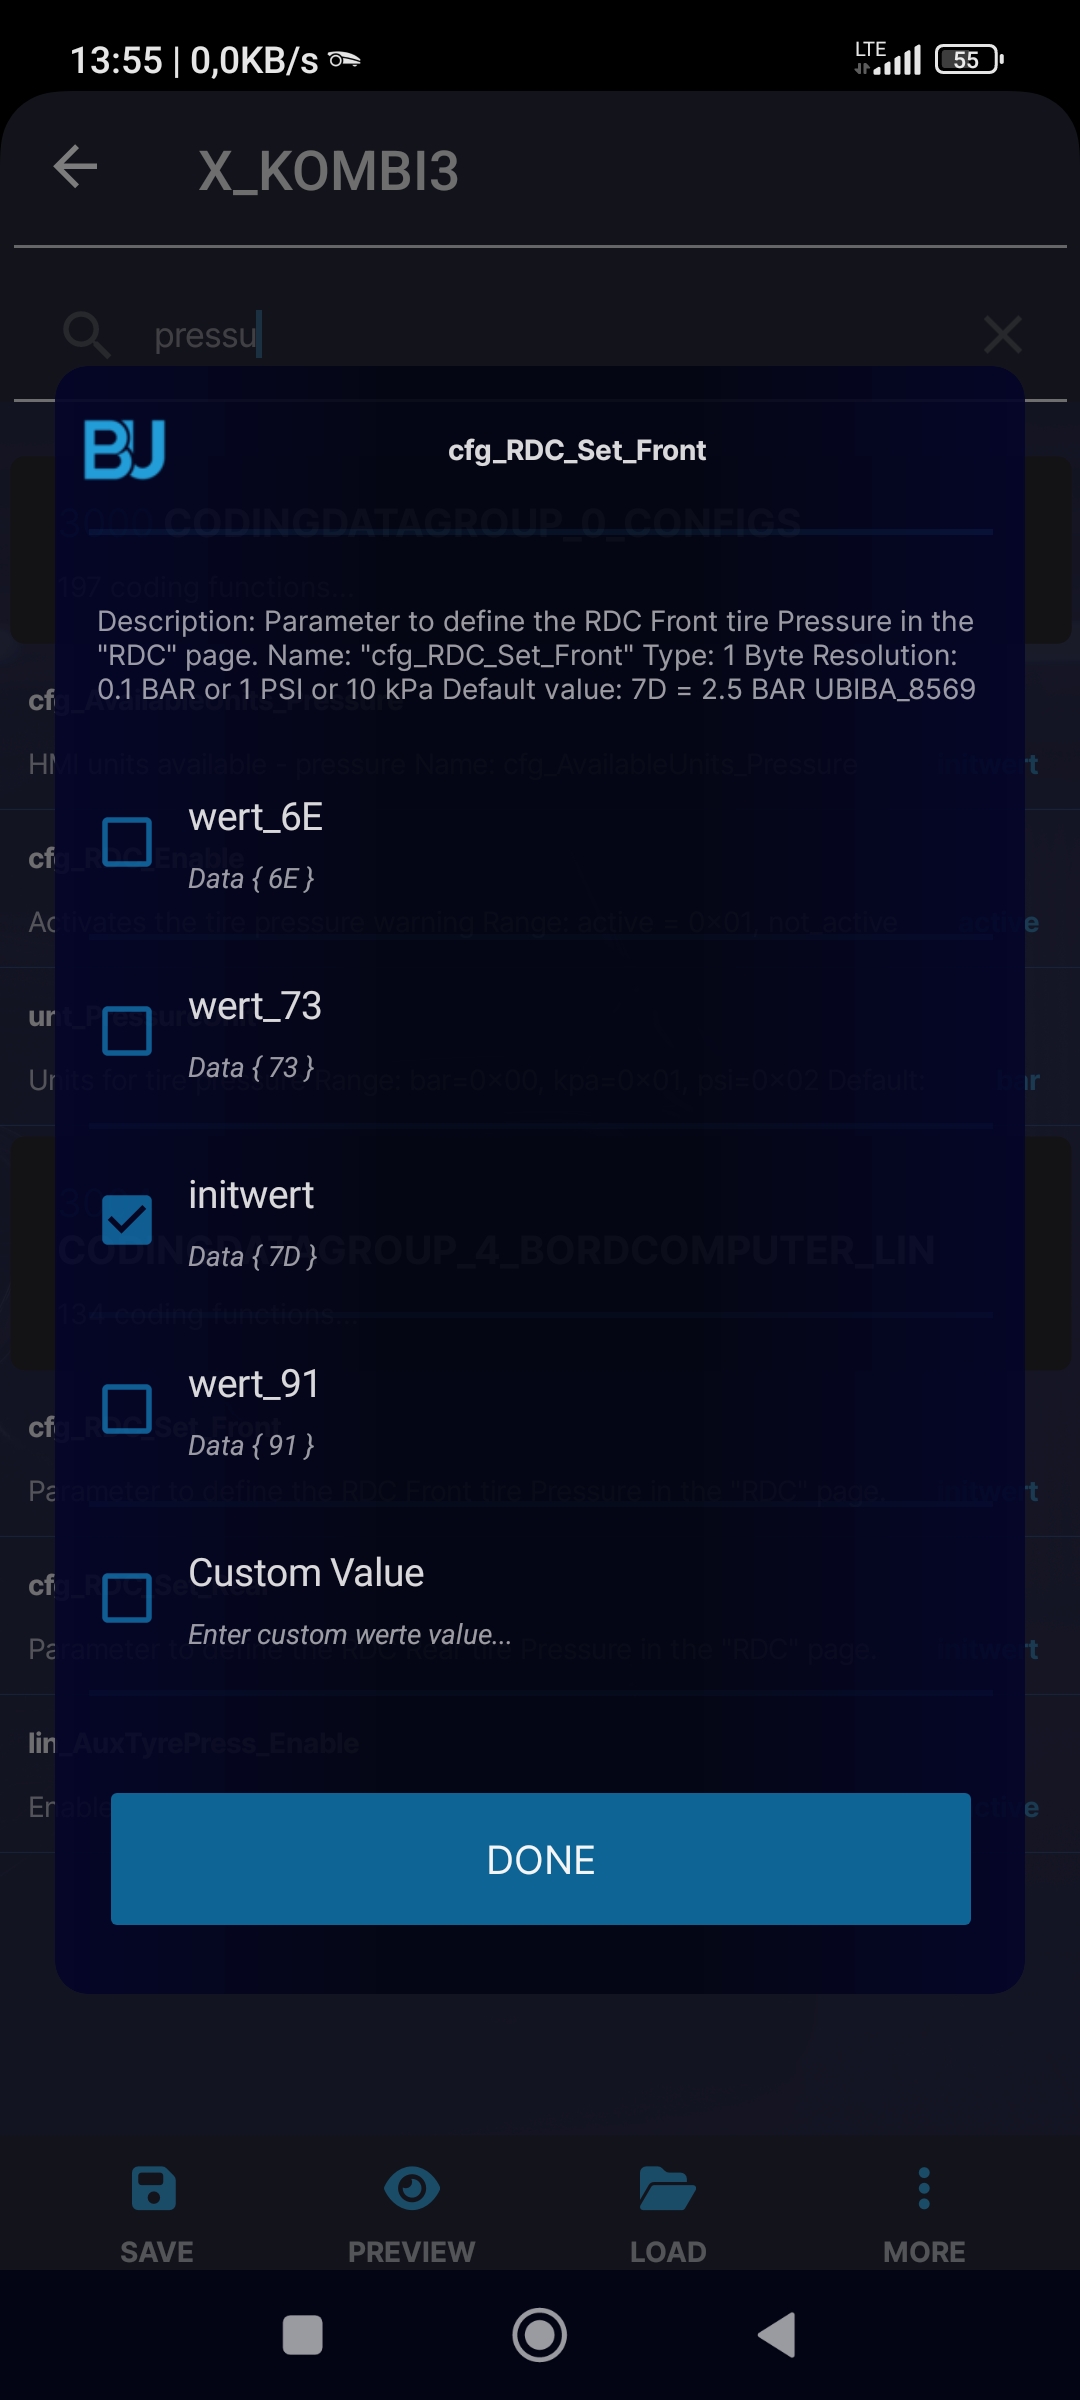
Task: Tap the Load folder icon
Action: click(x=667, y=2189)
